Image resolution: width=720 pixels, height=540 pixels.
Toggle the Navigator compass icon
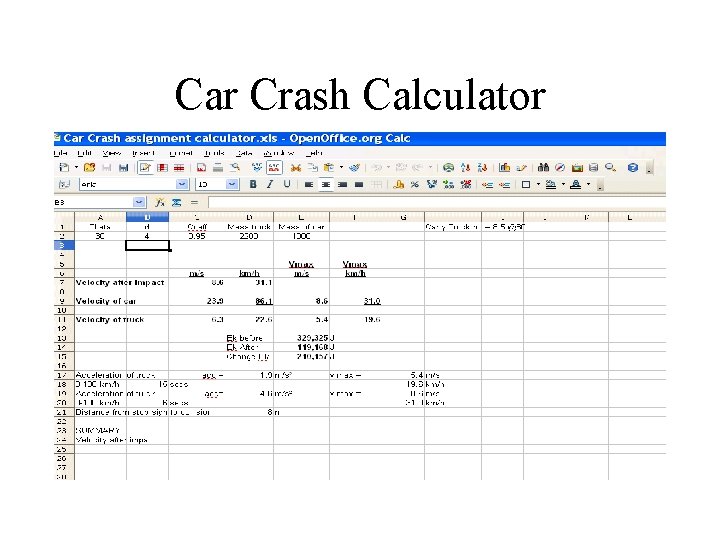tap(560, 168)
